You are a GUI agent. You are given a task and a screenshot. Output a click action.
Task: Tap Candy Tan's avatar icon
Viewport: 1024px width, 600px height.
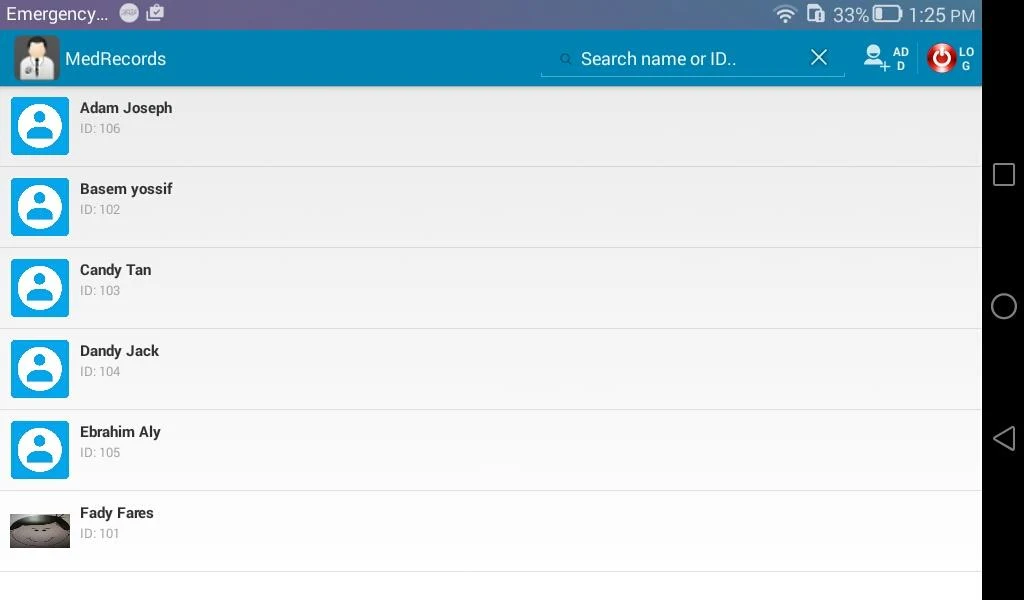click(40, 288)
